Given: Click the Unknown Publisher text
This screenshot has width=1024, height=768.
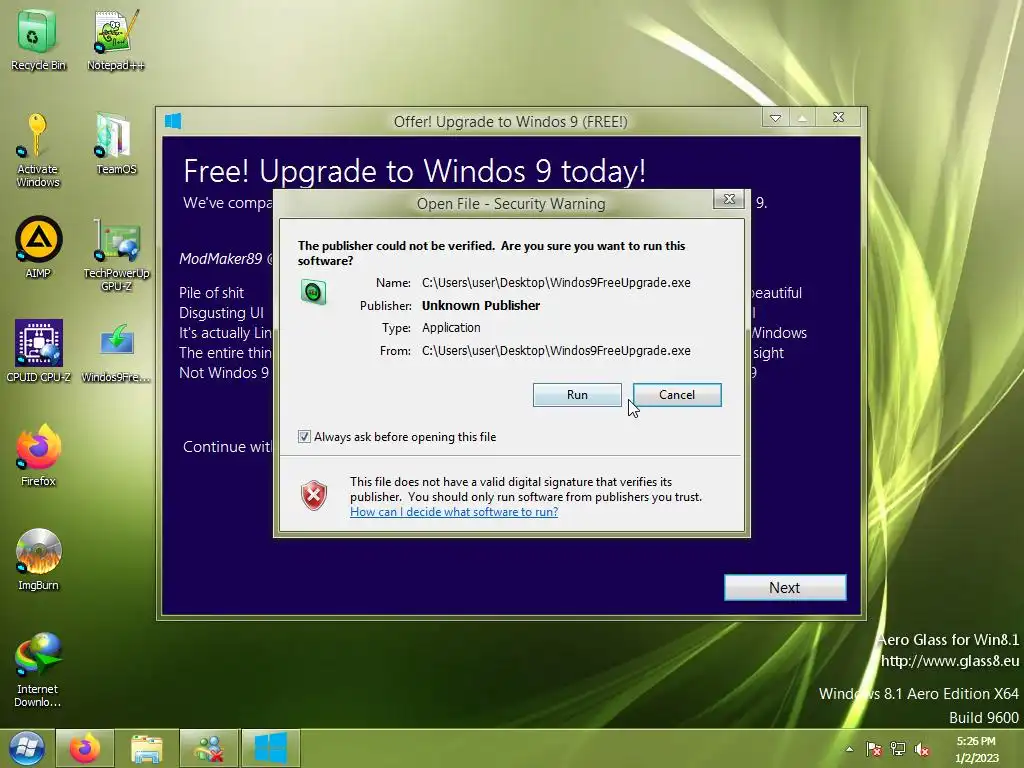Looking at the screenshot, I should 481,305.
